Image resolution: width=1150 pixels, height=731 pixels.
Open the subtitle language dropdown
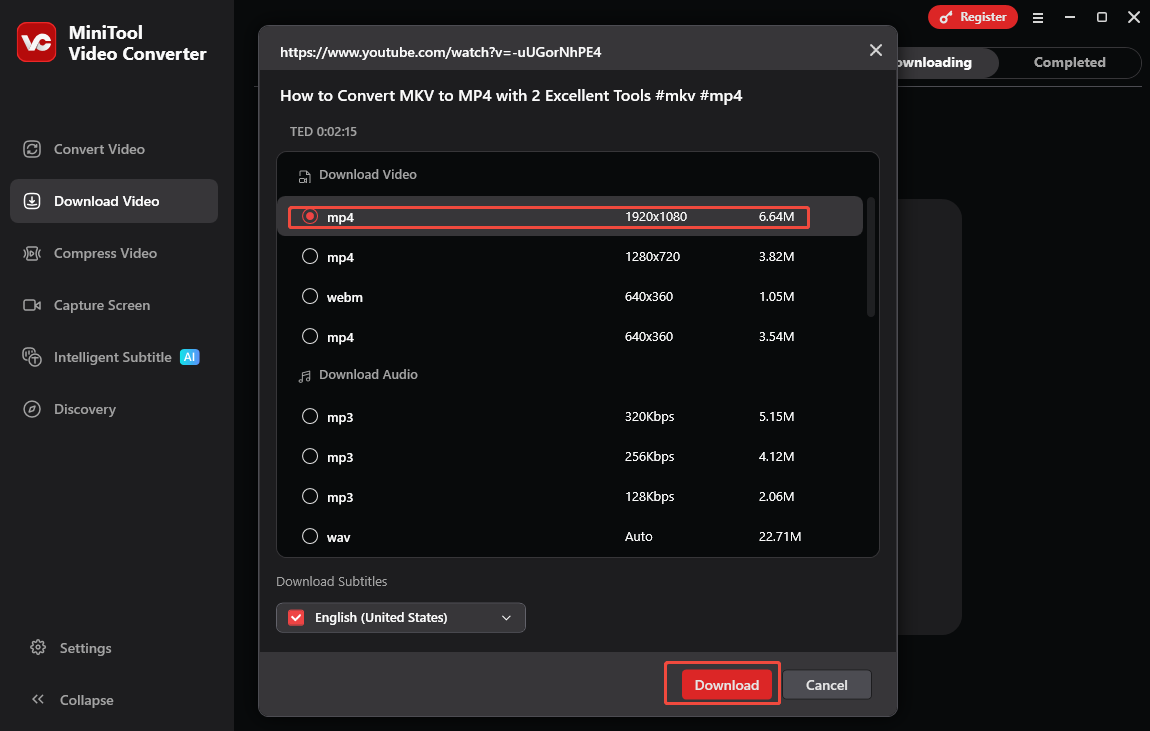(506, 617)
